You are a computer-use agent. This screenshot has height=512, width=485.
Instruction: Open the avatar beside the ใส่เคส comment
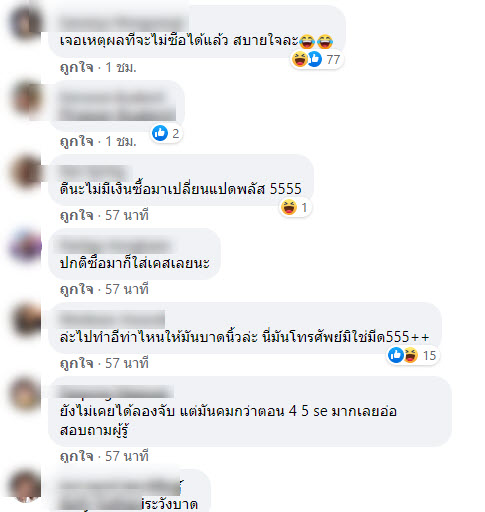pyautogui.click(x=26, y=246)
